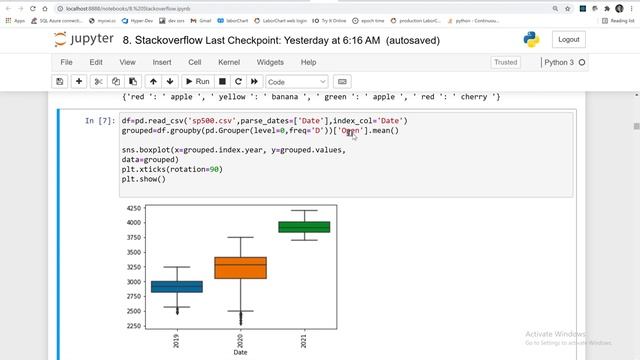Click the Python 3 kernel indicator circle
This screenshot has height=360, width=640.
(582, 62)
